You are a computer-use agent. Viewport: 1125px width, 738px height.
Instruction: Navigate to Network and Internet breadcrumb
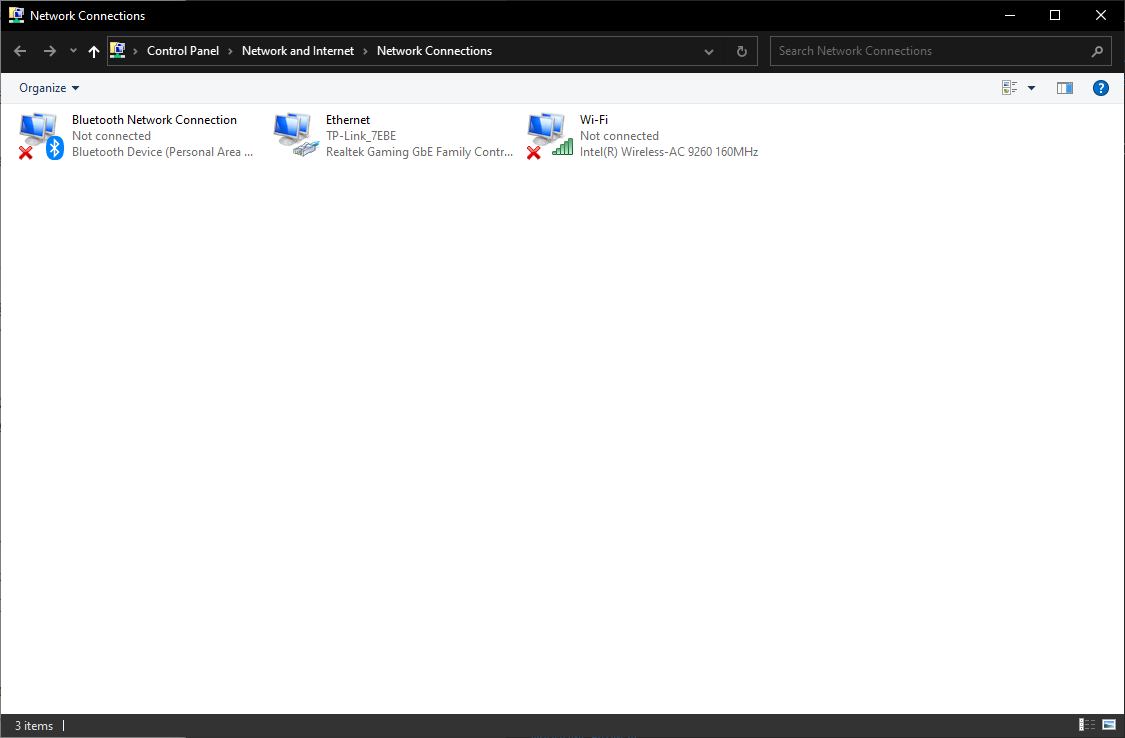pos(298,51)
